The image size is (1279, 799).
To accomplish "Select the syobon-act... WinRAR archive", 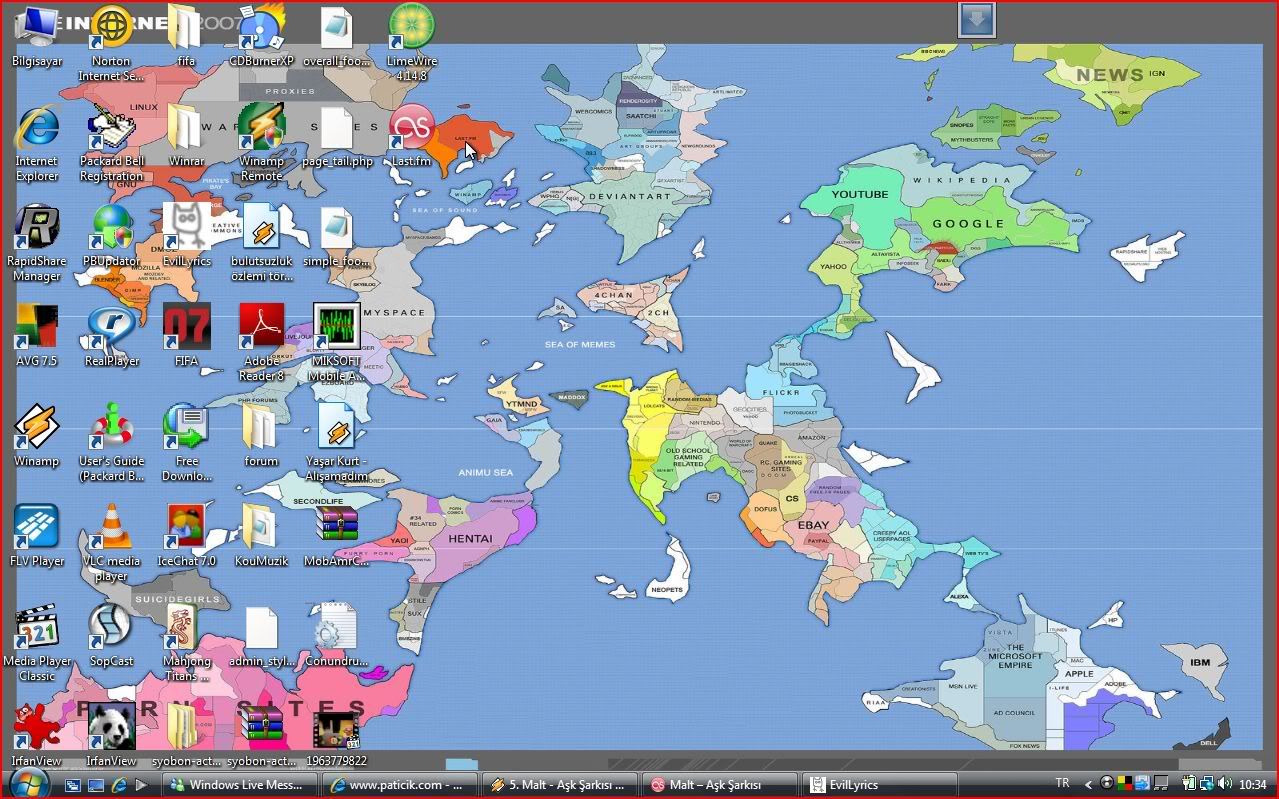I will (261, 735).
